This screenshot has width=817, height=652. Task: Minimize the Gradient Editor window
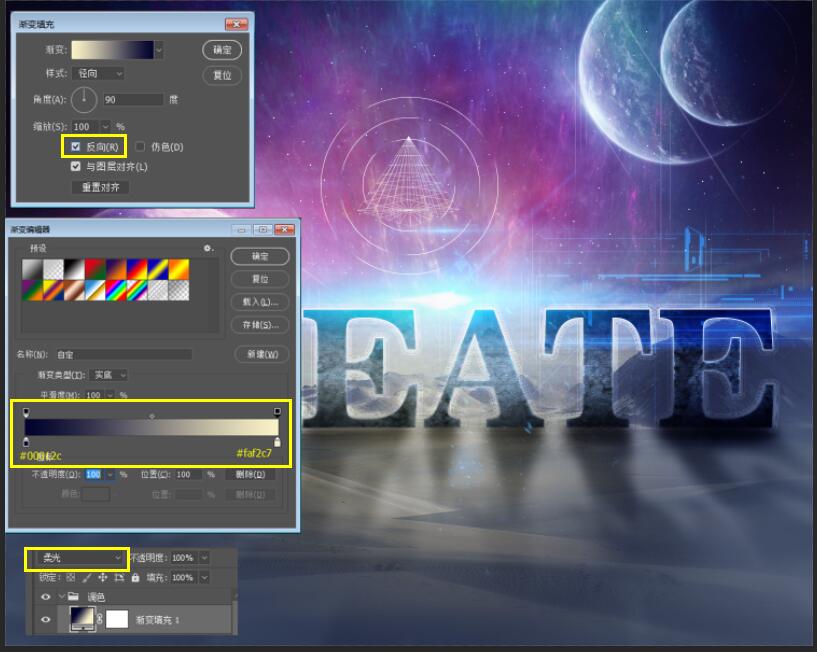click(242, 229)
